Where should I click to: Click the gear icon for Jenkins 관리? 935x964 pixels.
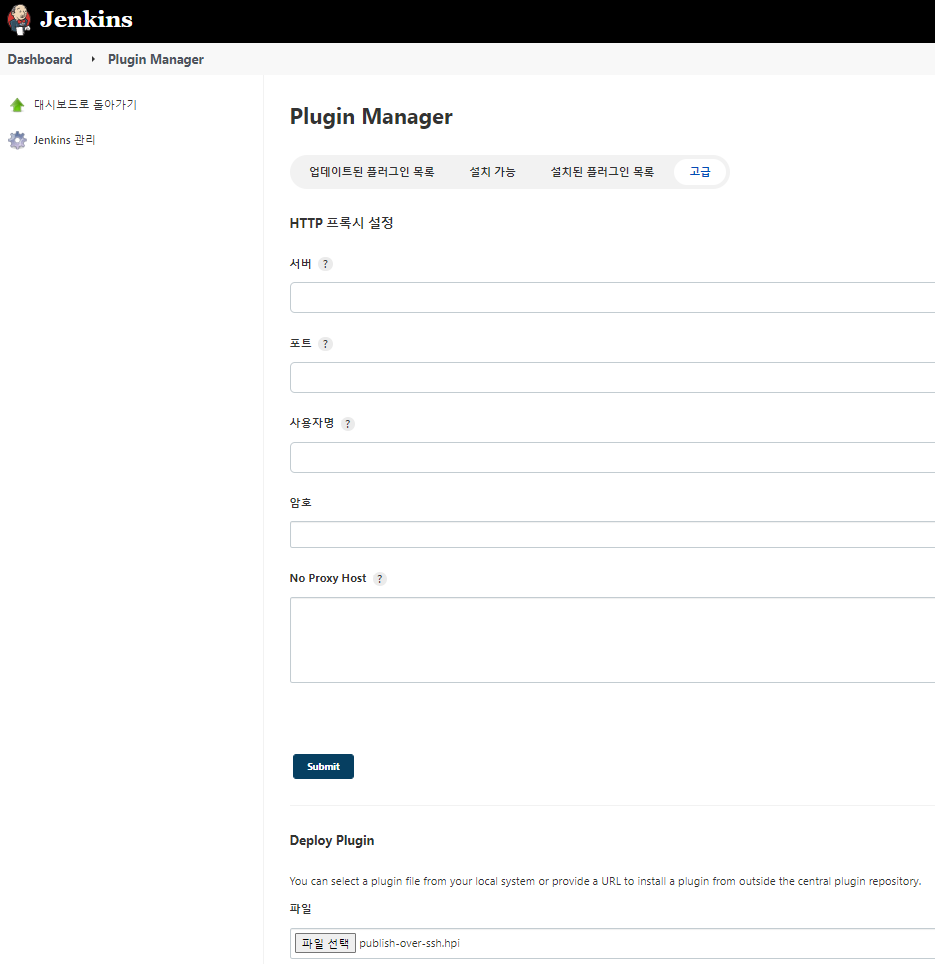pyautogui.click(x=17, y=140)
